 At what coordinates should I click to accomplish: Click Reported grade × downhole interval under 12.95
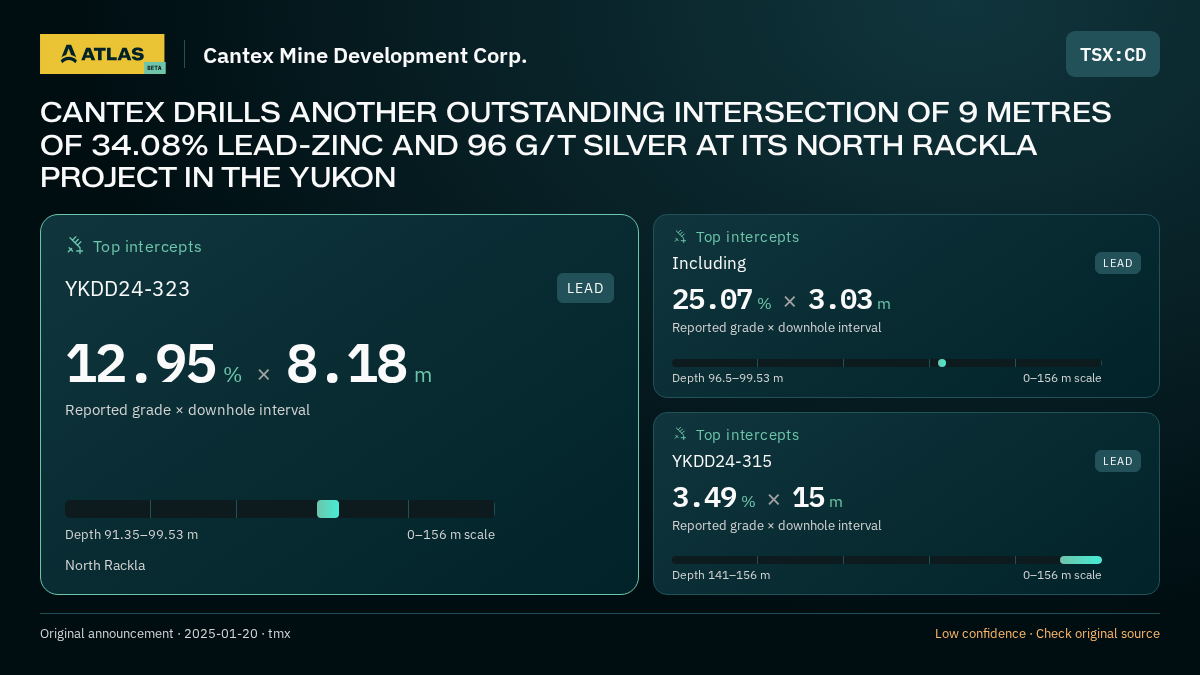click(187, 410)
